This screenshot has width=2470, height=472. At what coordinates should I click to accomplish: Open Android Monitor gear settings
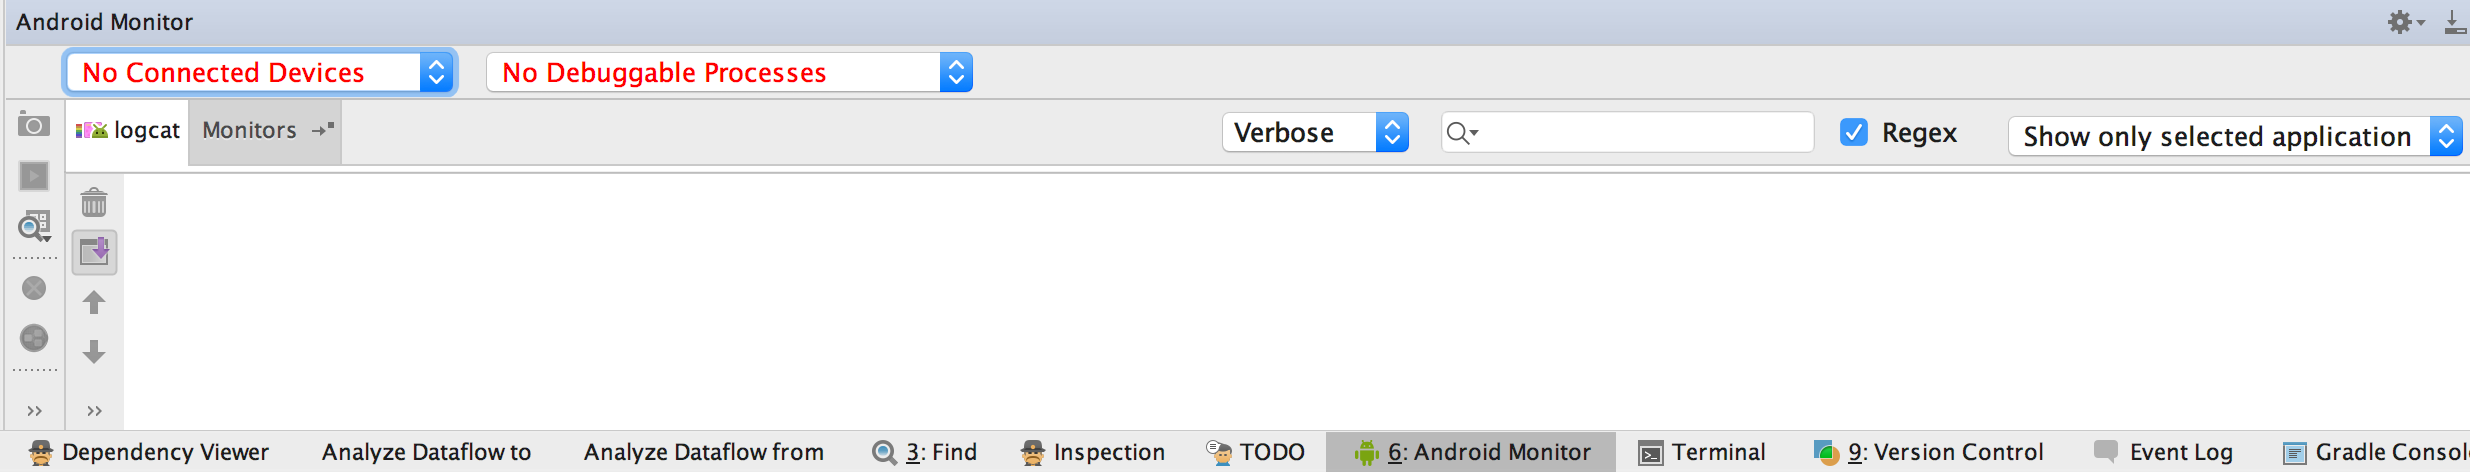point(2405,22)
